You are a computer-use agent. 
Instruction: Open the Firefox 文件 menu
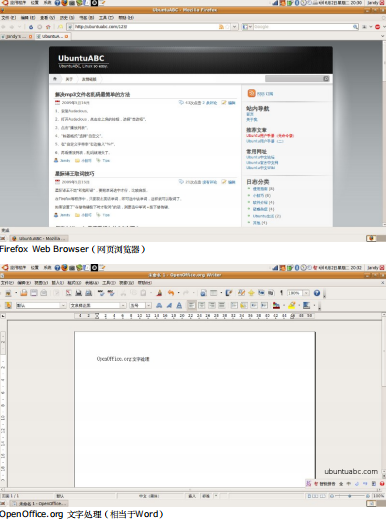click(9, 17)
